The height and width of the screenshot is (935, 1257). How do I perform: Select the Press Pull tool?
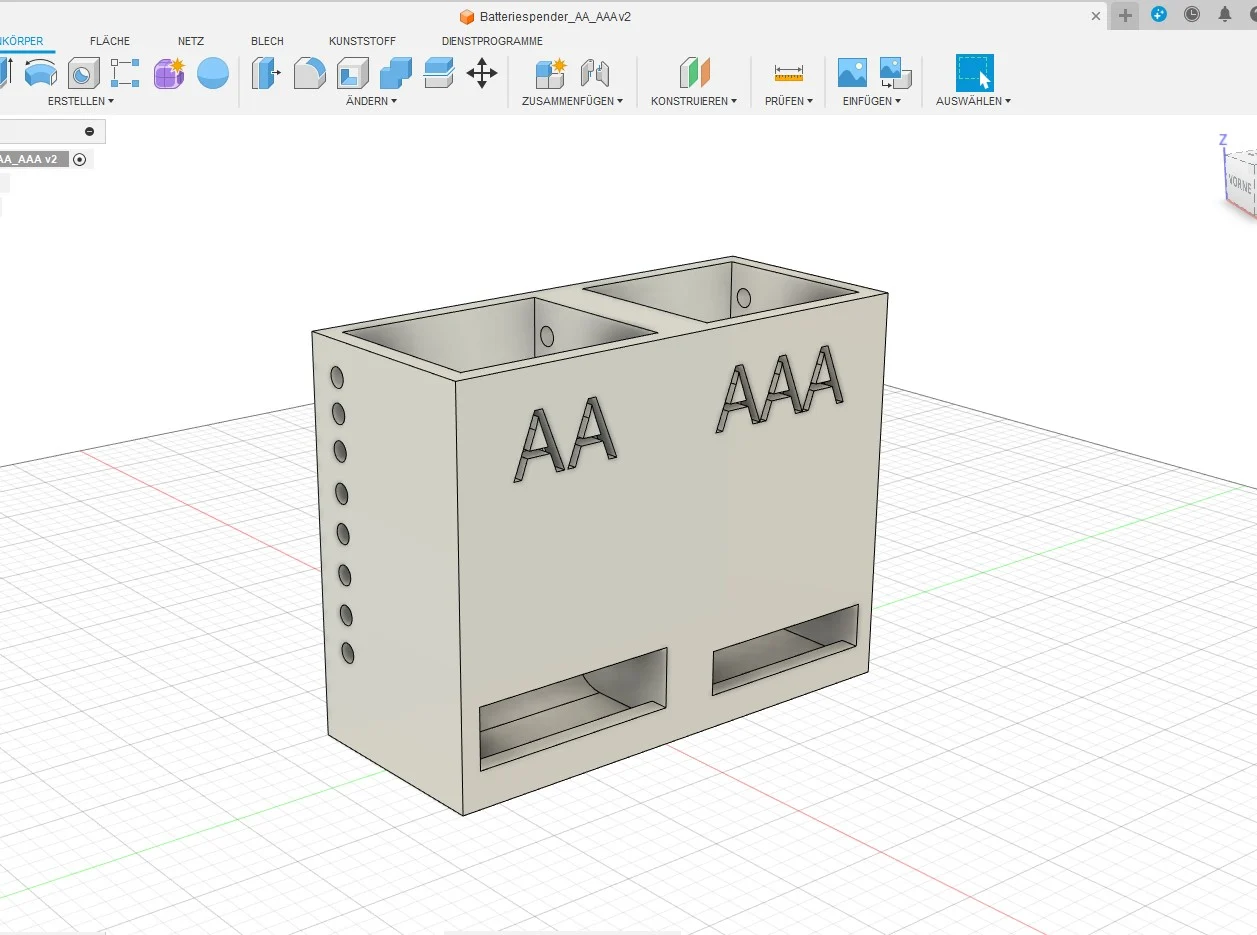[x=265, y=73]
